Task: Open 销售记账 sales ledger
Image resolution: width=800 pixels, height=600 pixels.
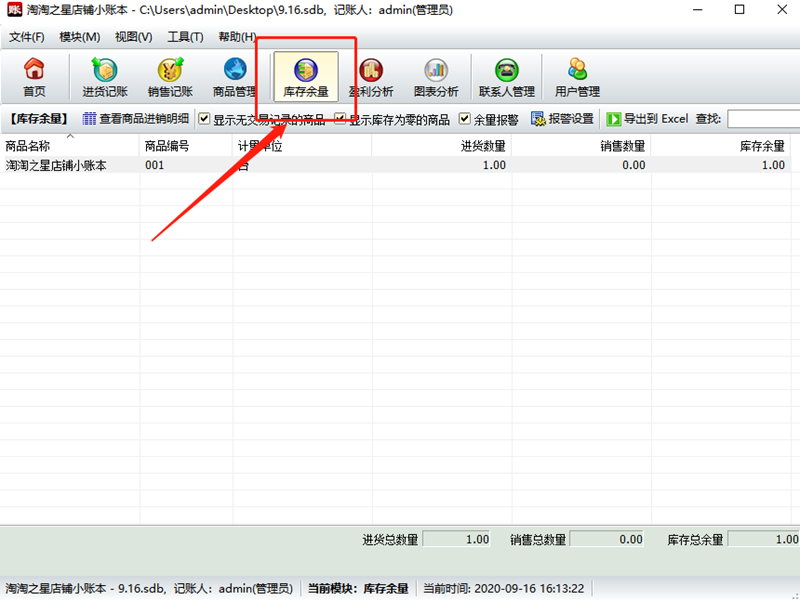Action: point(170,77)
